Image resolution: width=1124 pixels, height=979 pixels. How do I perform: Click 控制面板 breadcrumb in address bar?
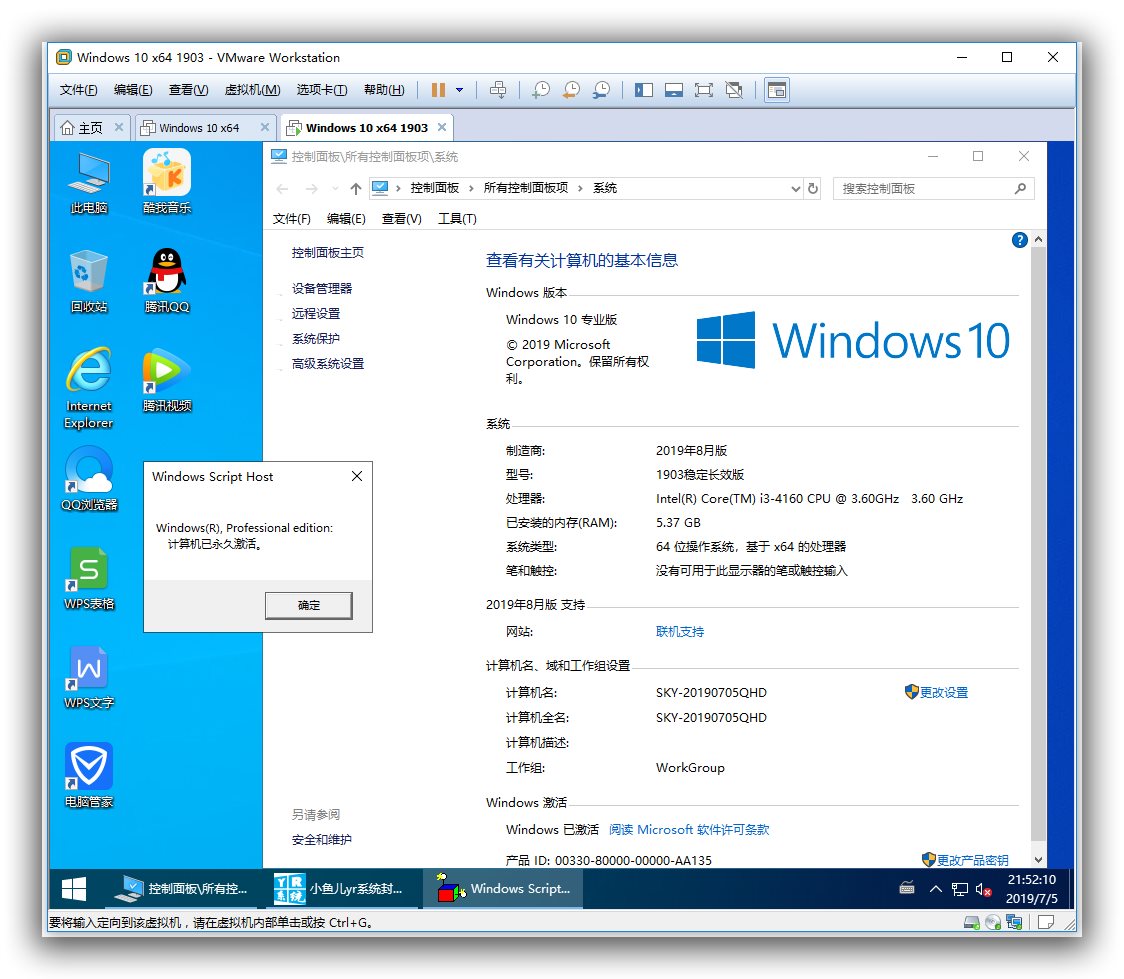434,188
